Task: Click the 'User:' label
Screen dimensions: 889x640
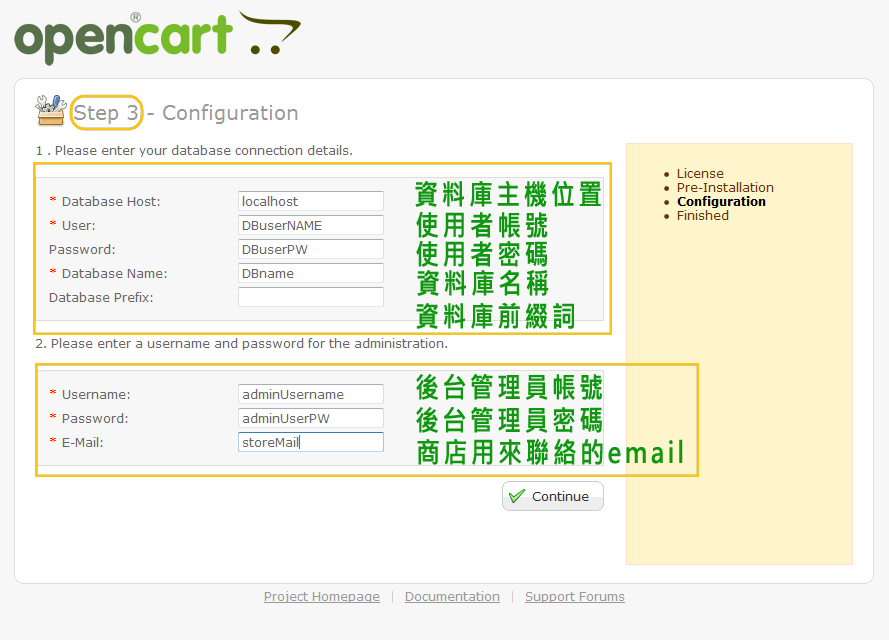Action: pos(79,225)
